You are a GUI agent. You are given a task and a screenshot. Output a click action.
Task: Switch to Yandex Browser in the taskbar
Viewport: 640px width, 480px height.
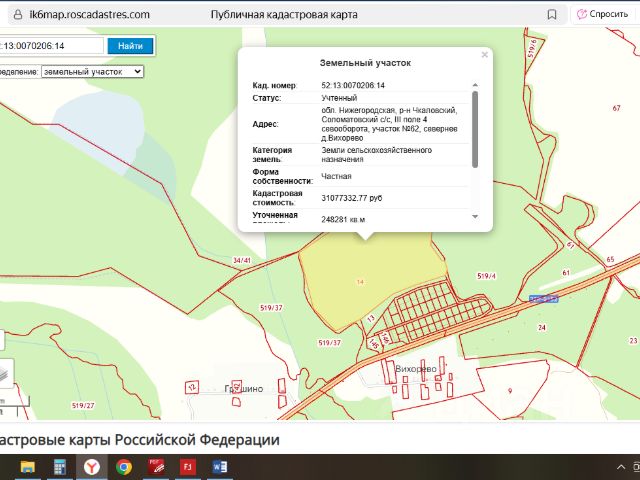tap(92, 467)
